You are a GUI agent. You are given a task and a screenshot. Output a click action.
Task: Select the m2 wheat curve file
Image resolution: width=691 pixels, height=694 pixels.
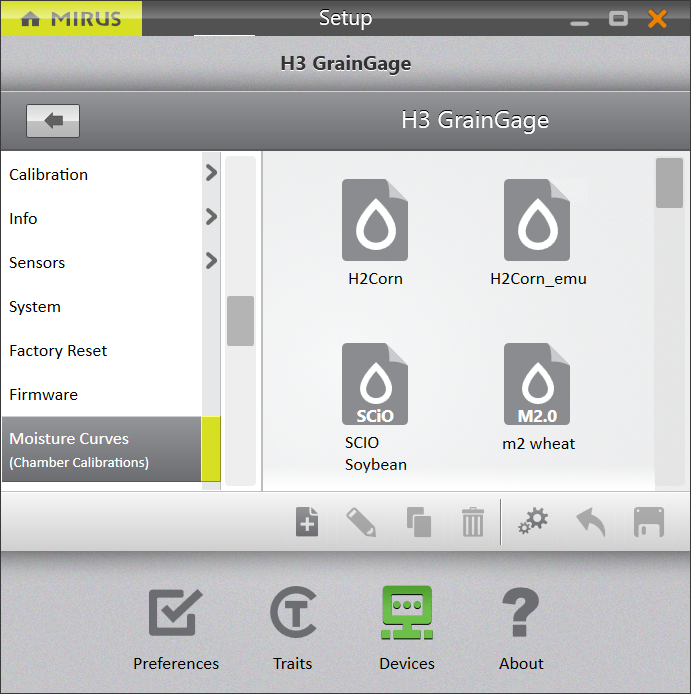[x=537, y=395]
